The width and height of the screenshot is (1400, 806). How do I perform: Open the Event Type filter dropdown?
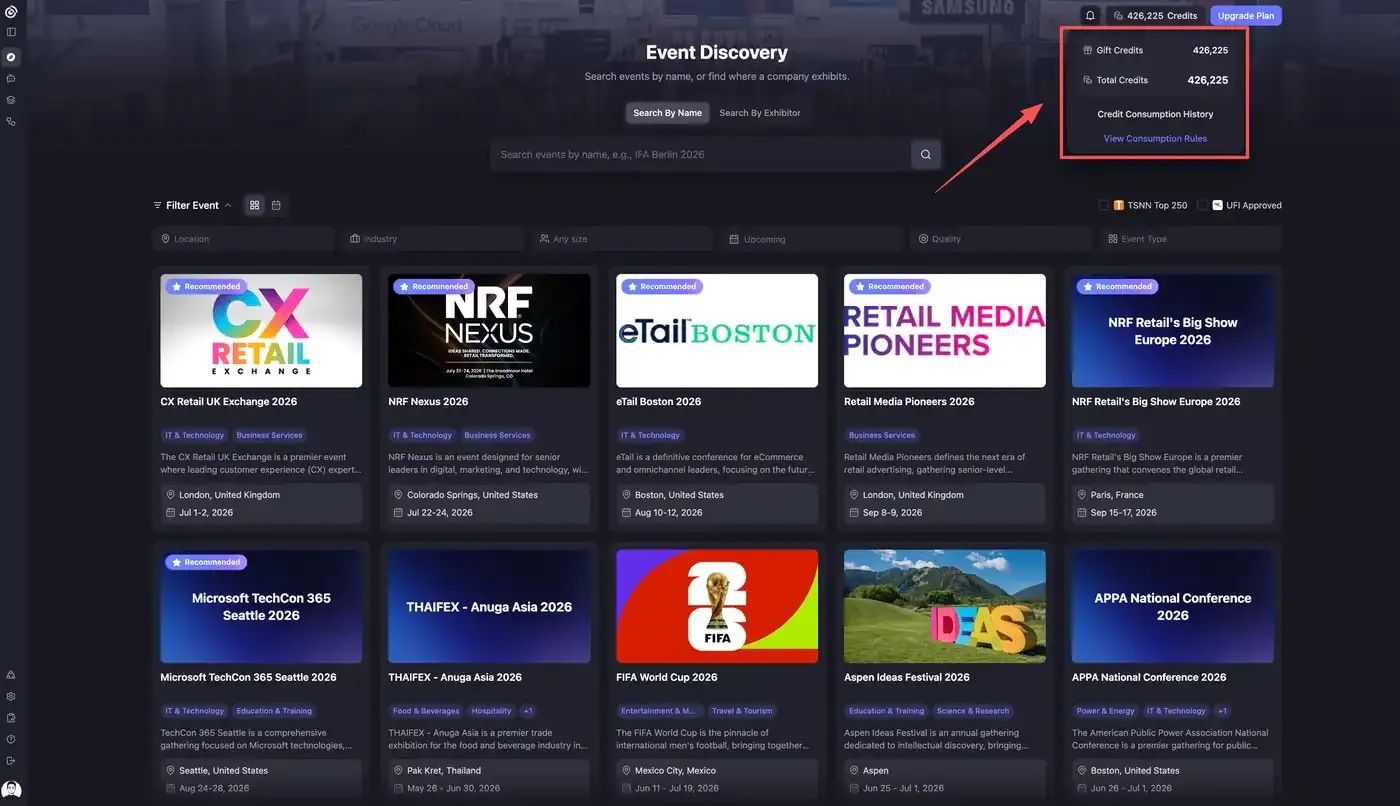point(1191,239)
